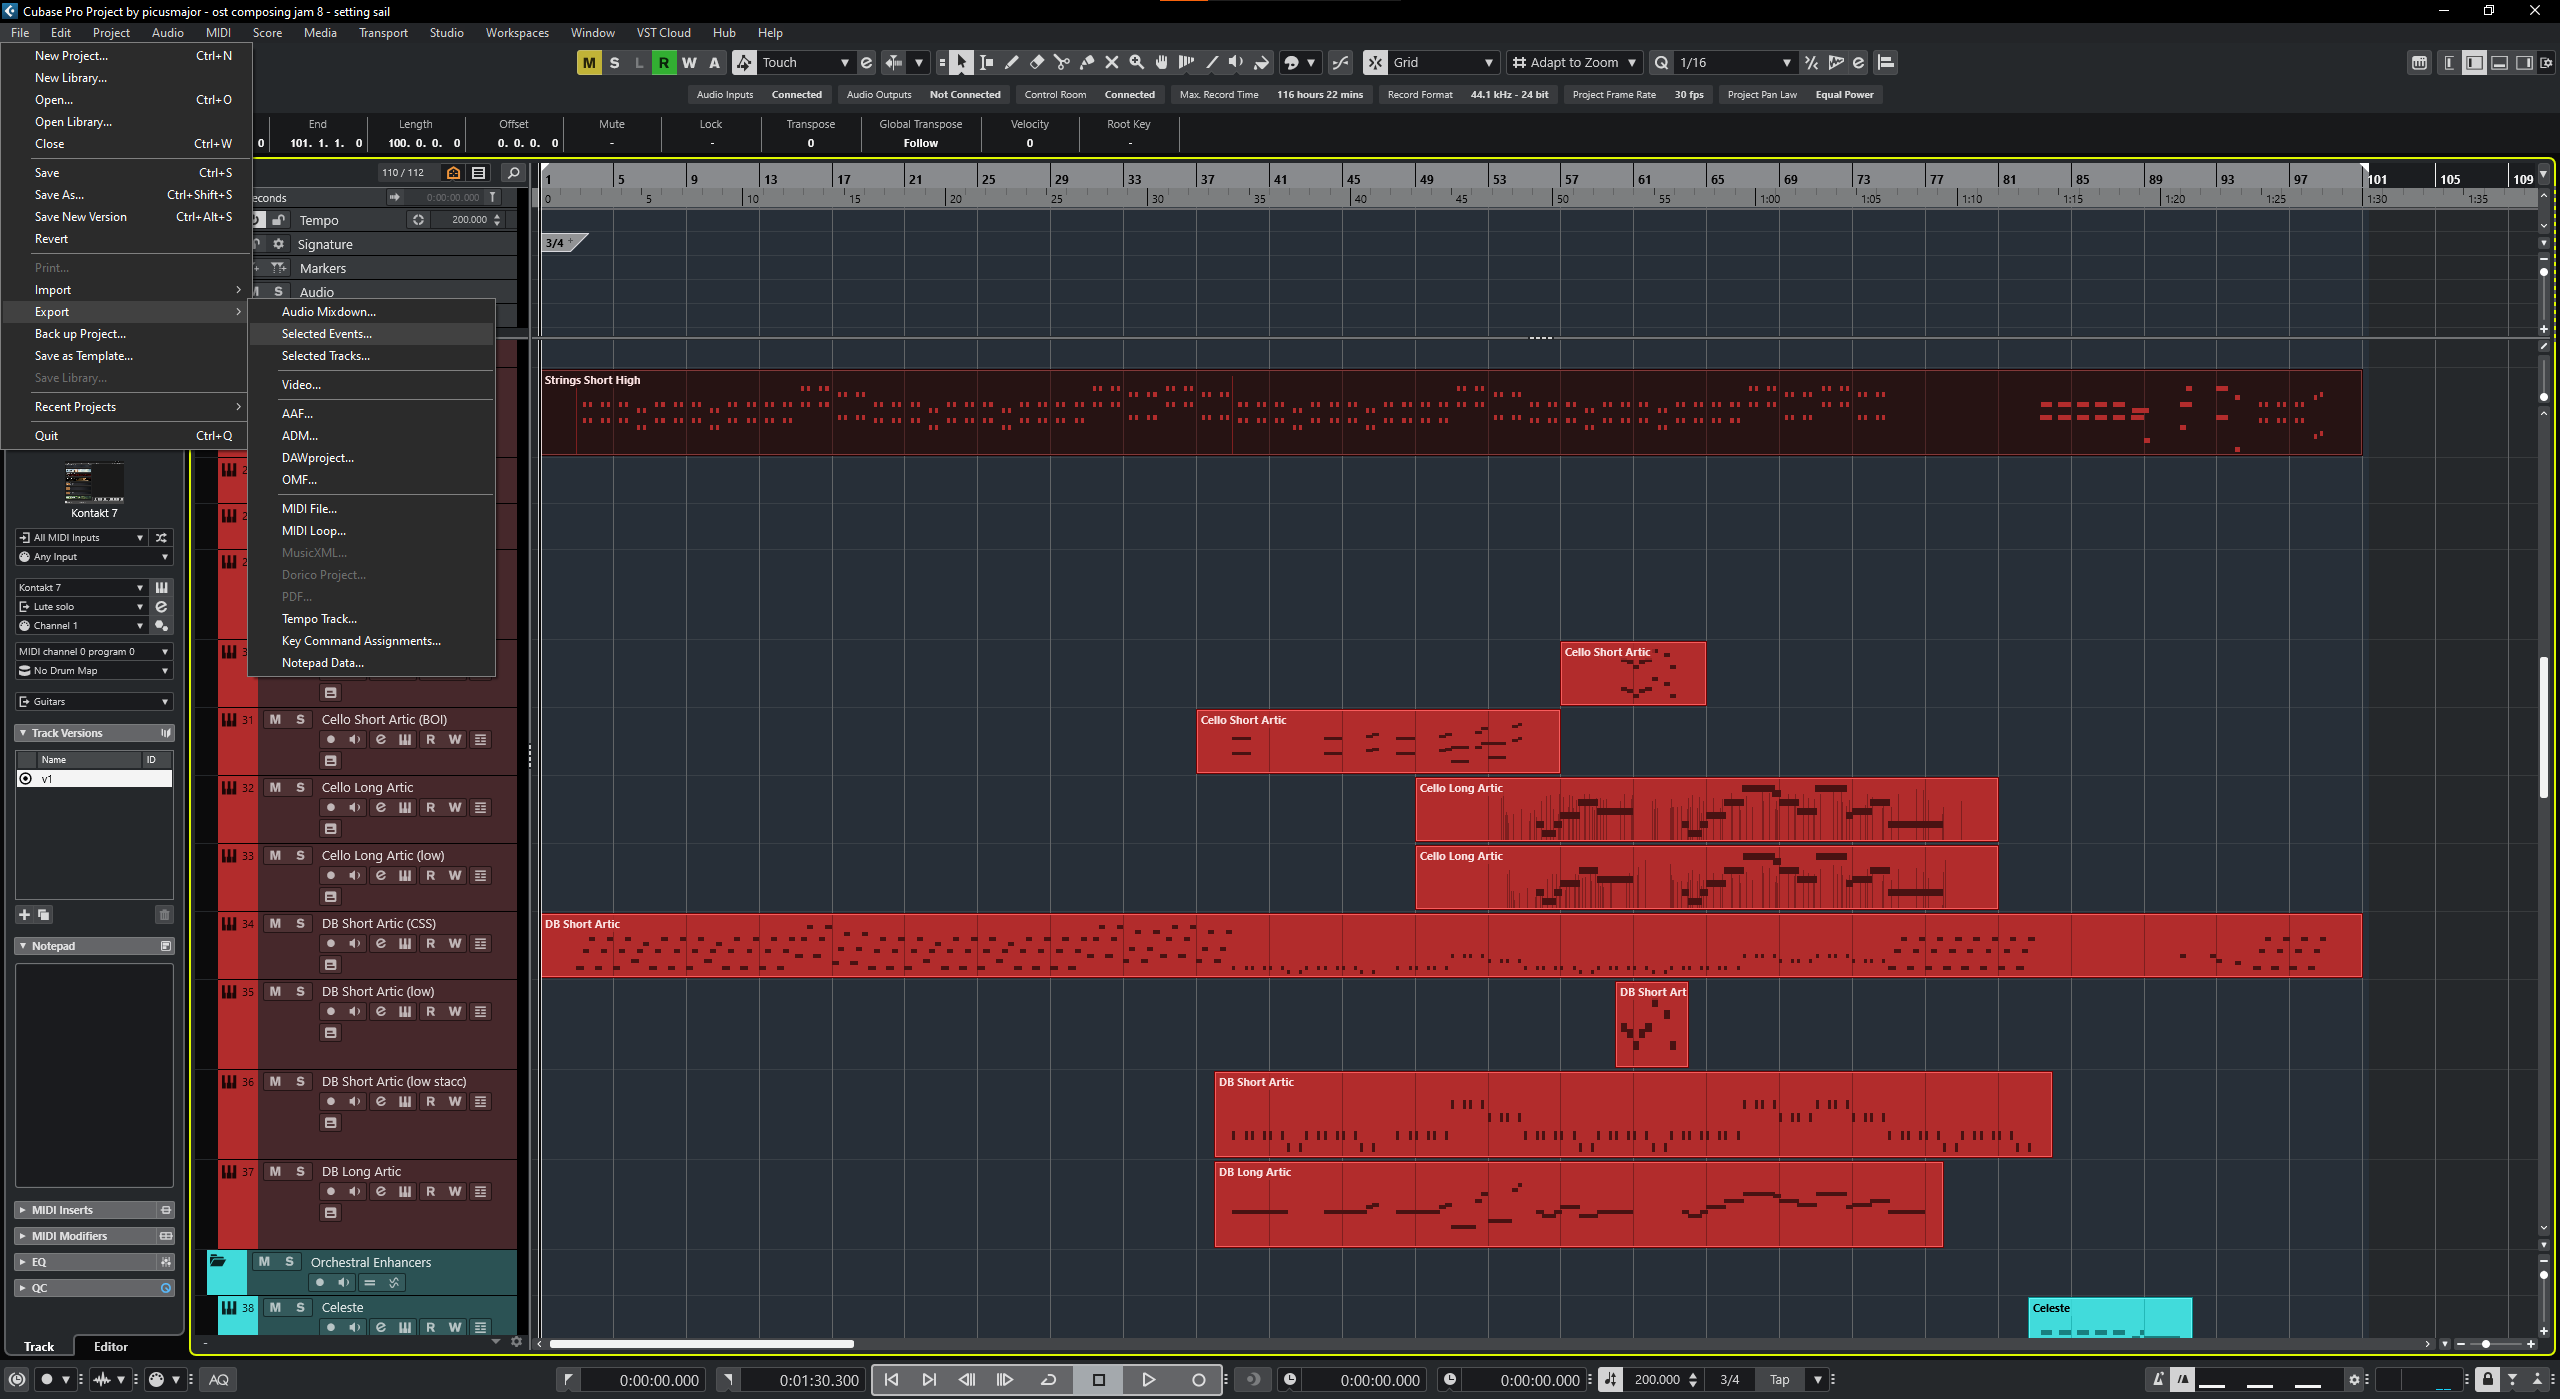Open the 1/16 quantize preset dropdown
This screenshot has width=2560, height=1399.
1735,62
